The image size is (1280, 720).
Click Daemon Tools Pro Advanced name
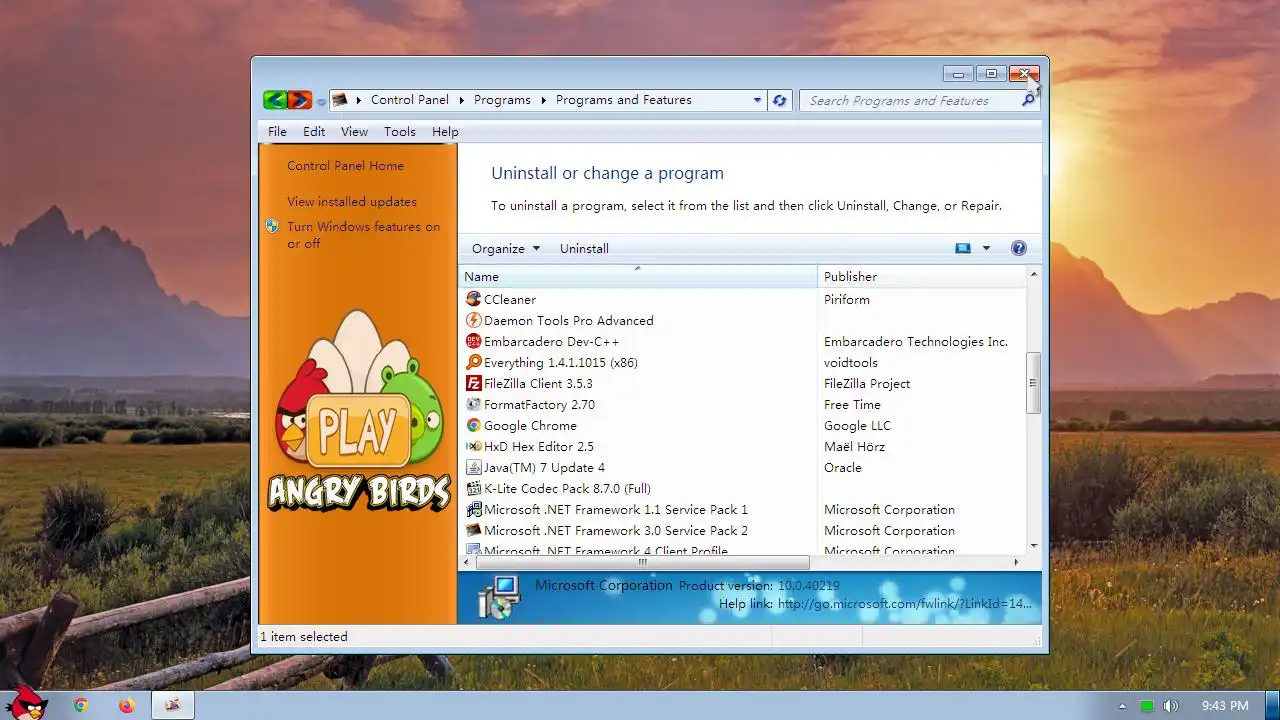tap(568, 320)
